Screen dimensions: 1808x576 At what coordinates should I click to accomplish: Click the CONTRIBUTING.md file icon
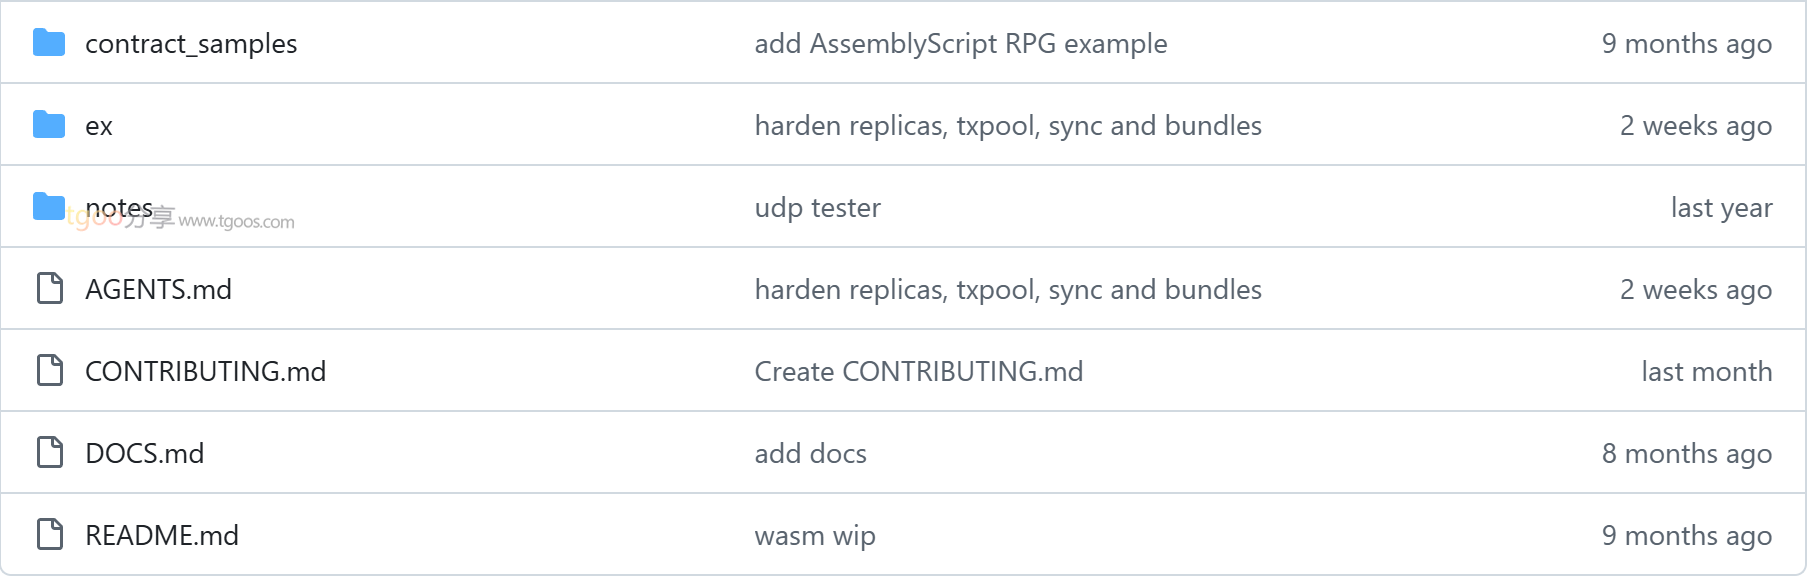pyautogui.click(x=50, y=371)
